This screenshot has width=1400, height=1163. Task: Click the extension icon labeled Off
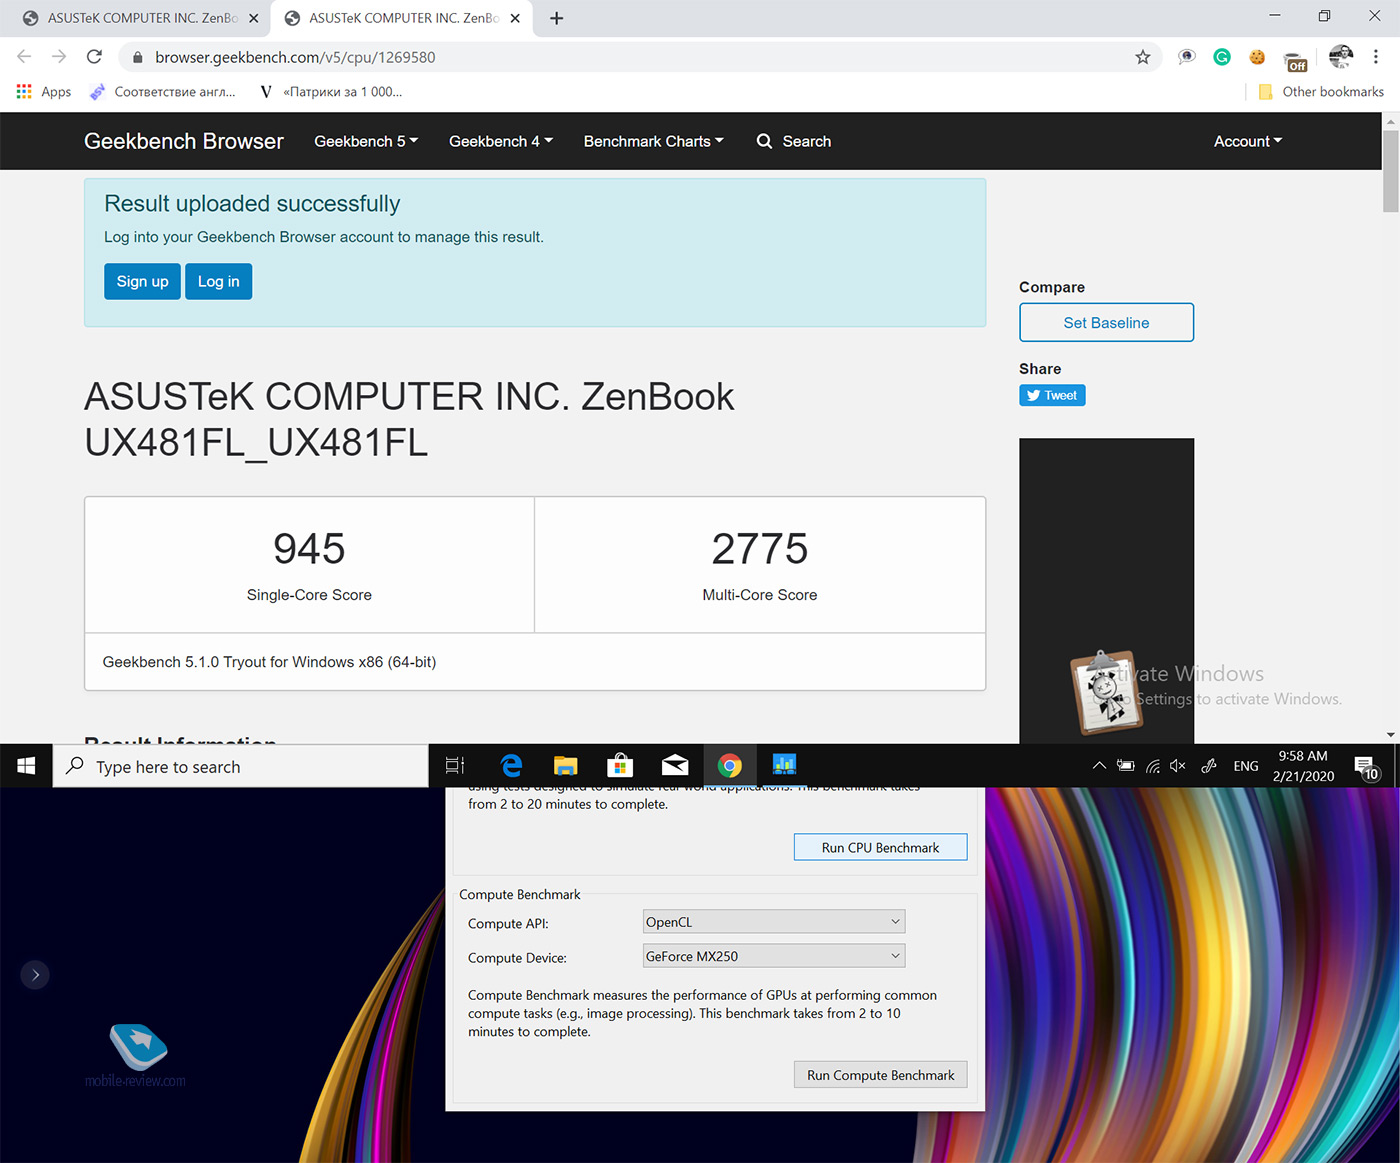point(1295,61)
